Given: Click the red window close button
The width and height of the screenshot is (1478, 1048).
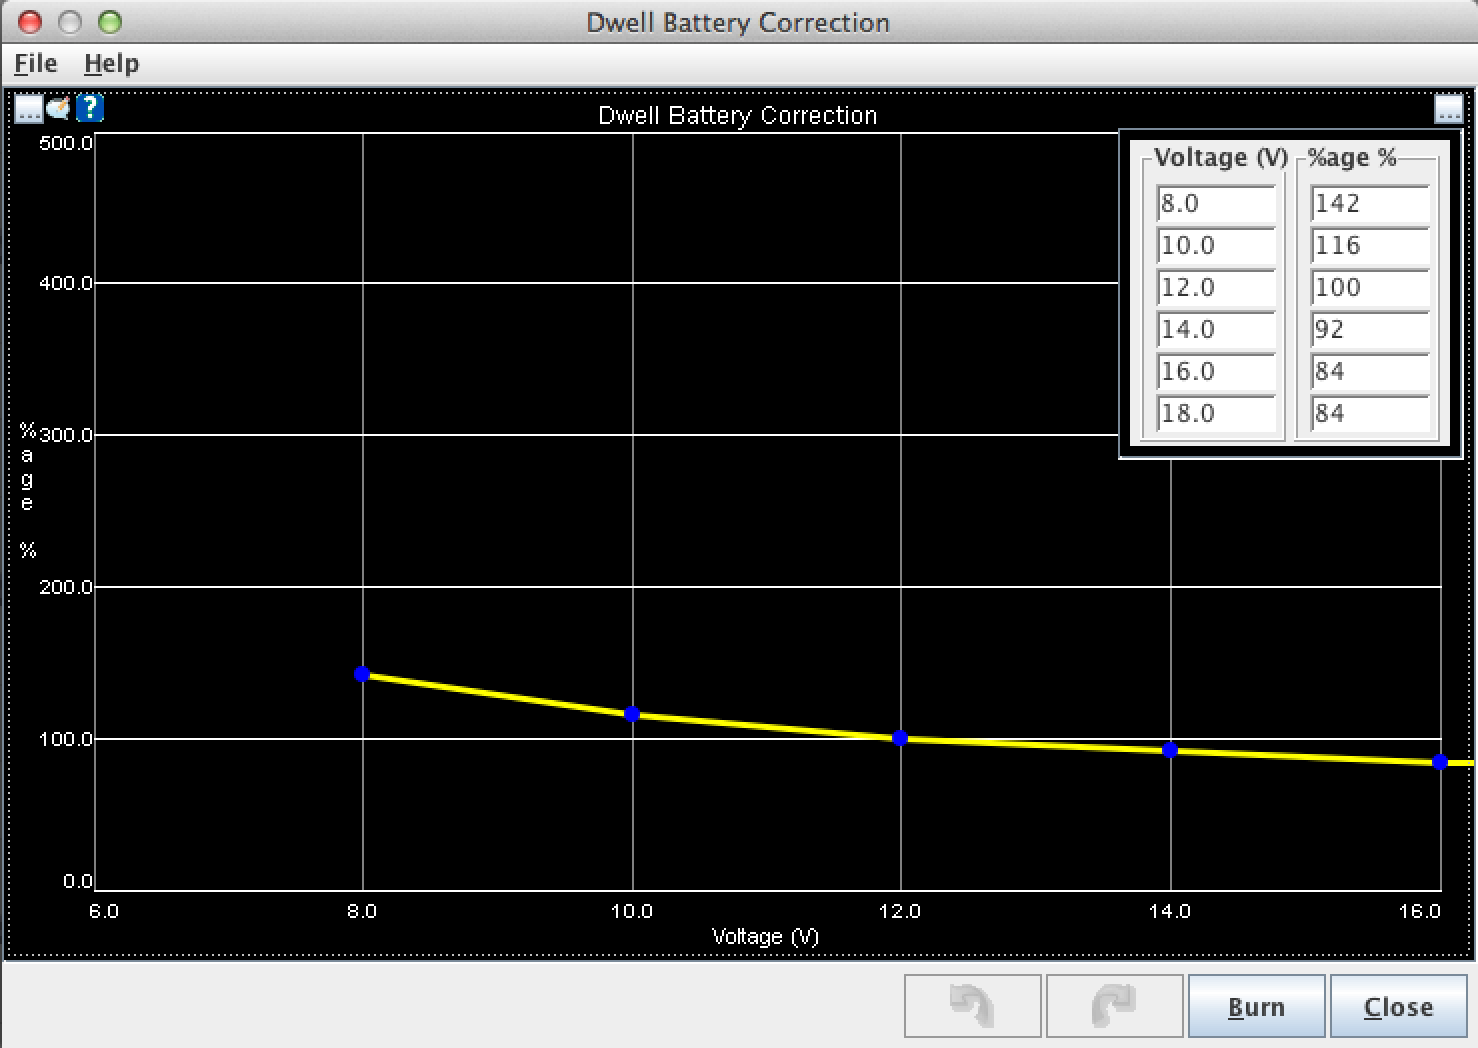Looking at the screenshot, I should [30, 22].
